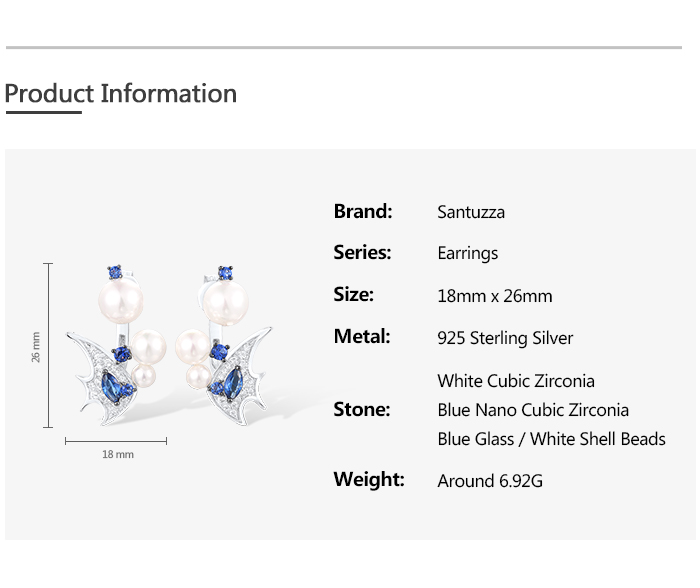The width and height of the screenshot is (700, 588).
Task: Click the 18mm x 26mm size value
Action: [495, 296]
